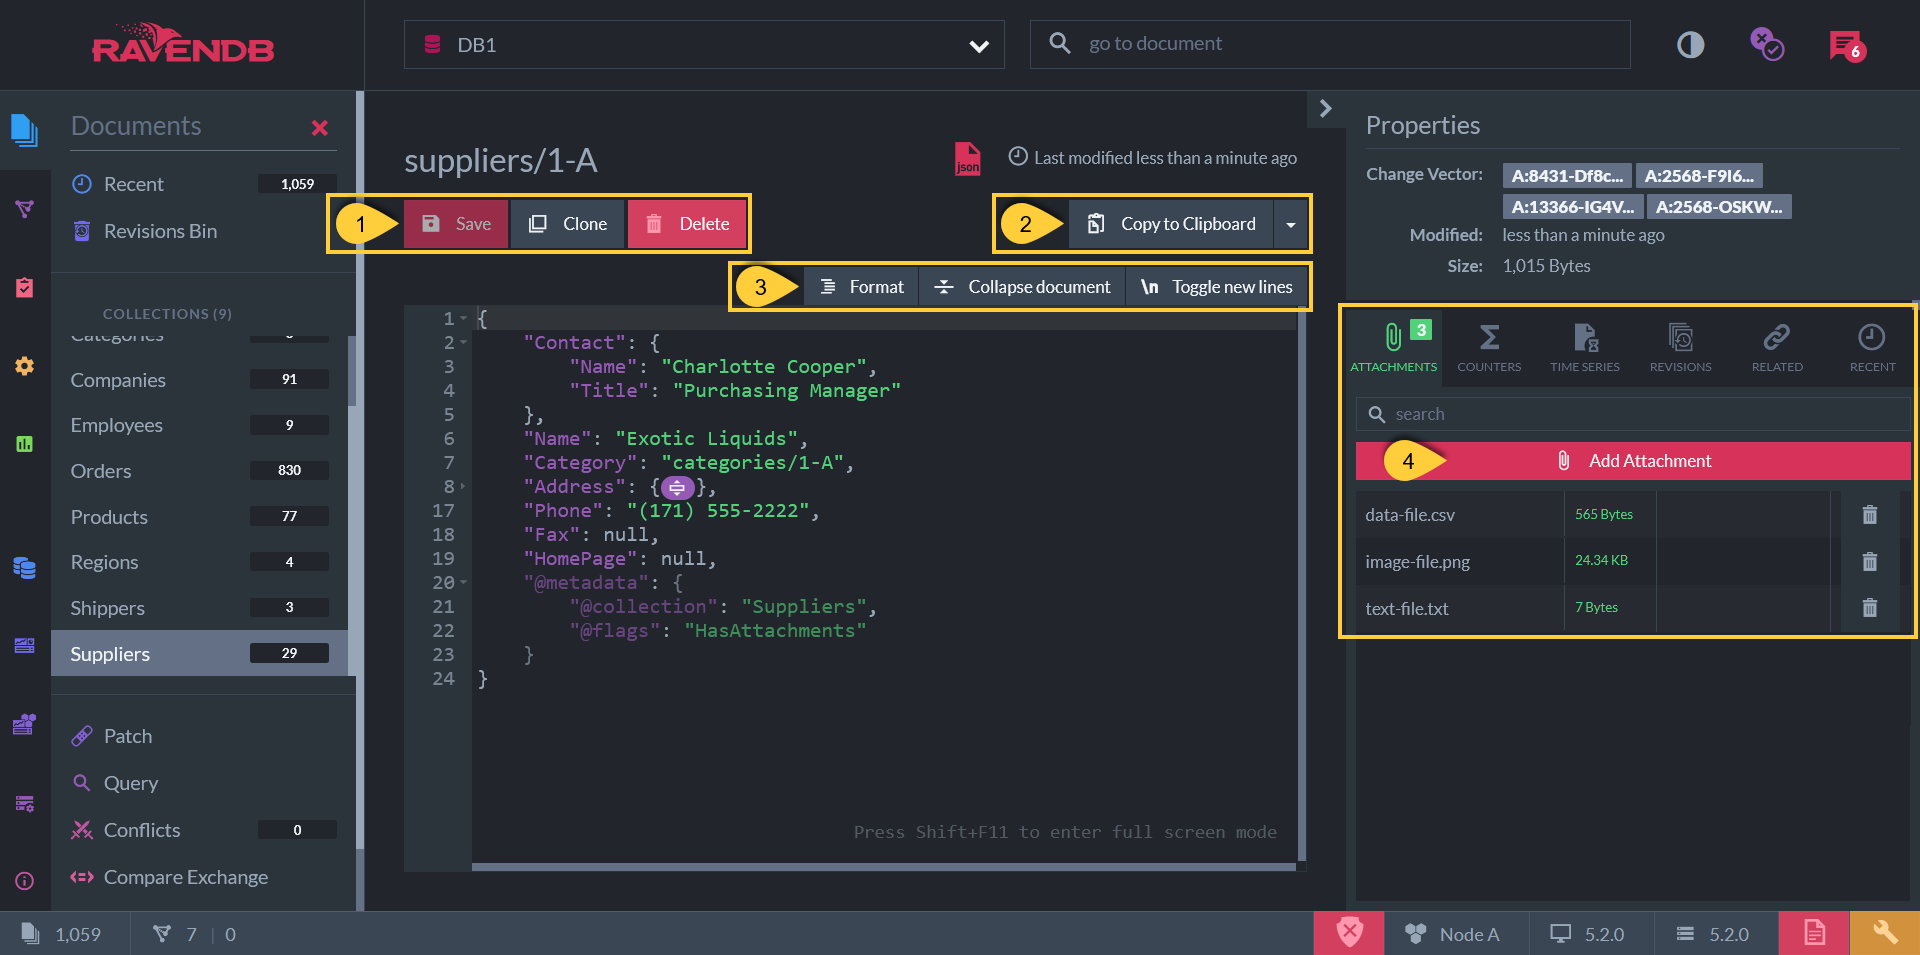Delete the text-file.txt attachment
Screen dimensions: 1920x955
point(1869,608)
